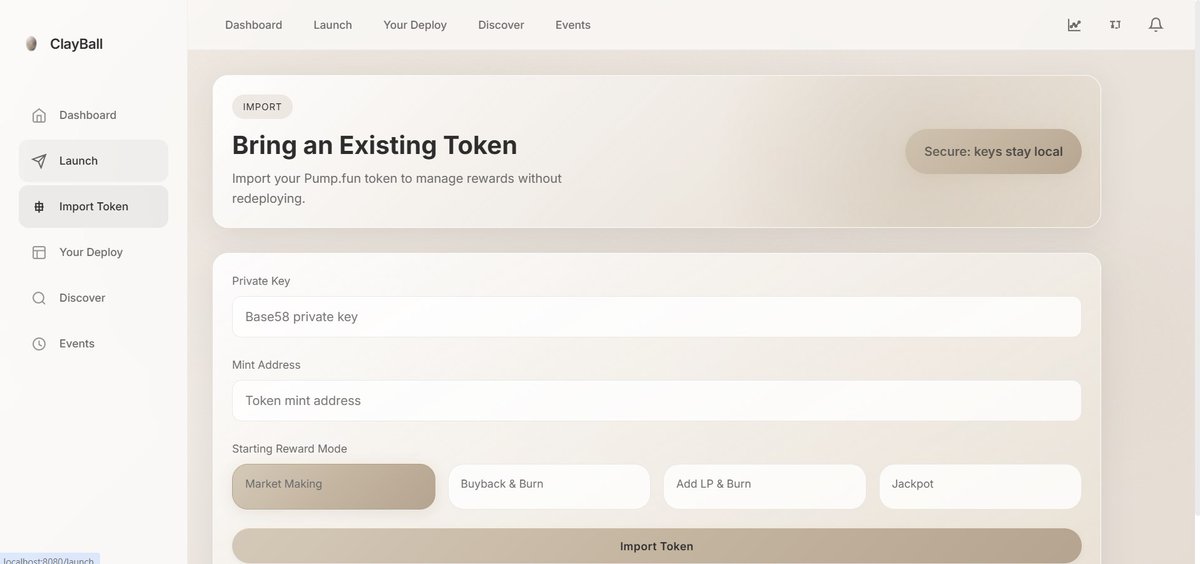Click the Discover magnifier icon
The width and height of the screenshot is (1200, 564).
[39, 298]
